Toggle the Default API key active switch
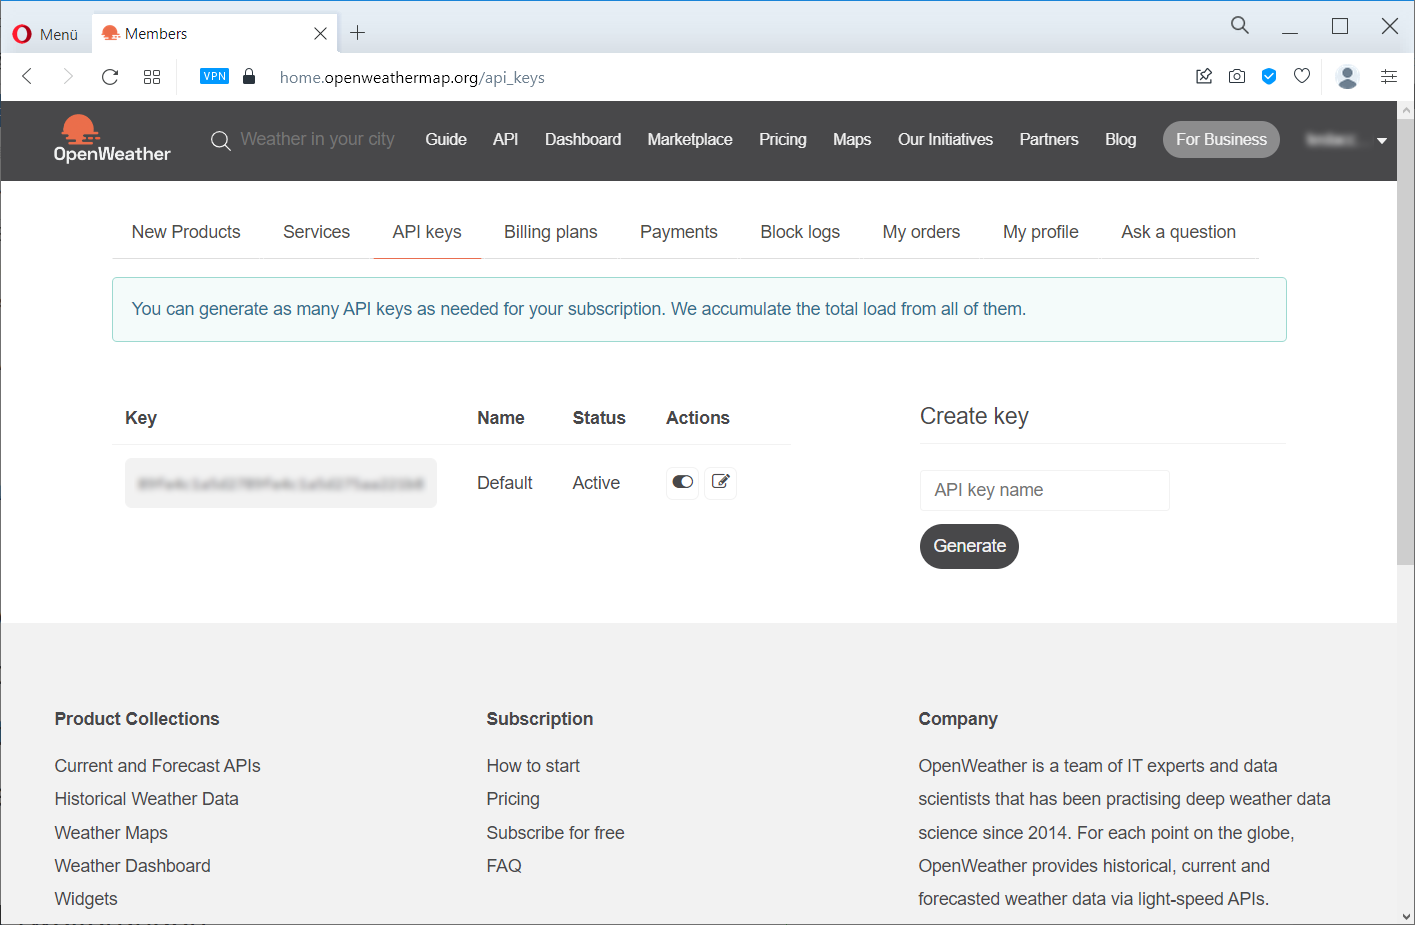The width and height of the screenshot is (1415, 925). (x=683, y=482)
